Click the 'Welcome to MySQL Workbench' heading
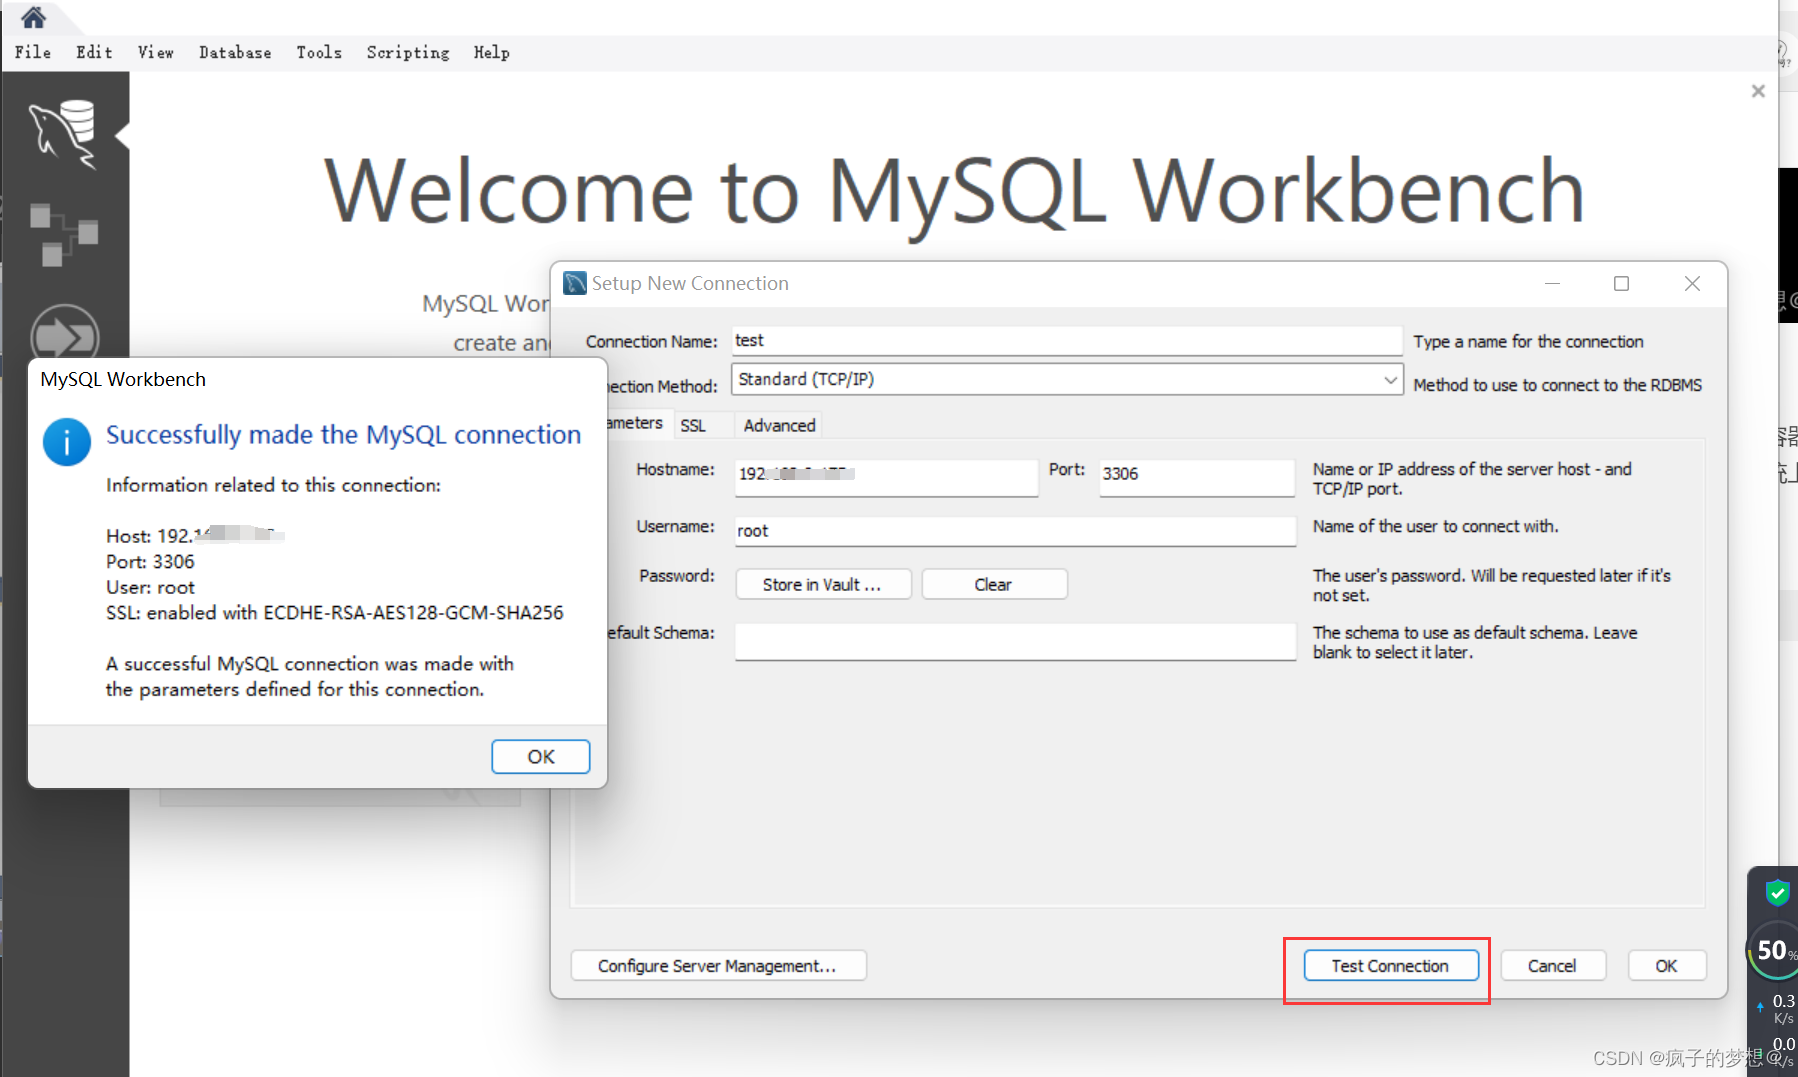The image size is (1798, 1077). [x=955, y=192]
